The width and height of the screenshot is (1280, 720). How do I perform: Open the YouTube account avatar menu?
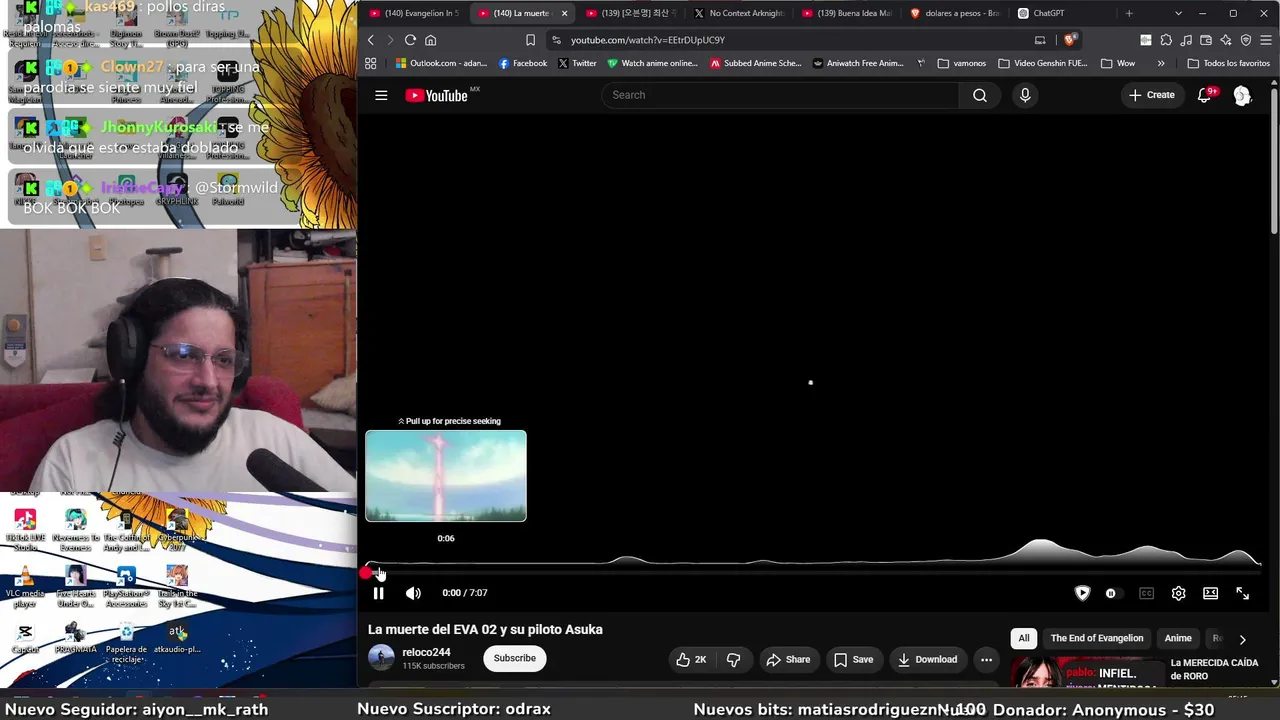pyautogui.click(x=1242, y=95)
